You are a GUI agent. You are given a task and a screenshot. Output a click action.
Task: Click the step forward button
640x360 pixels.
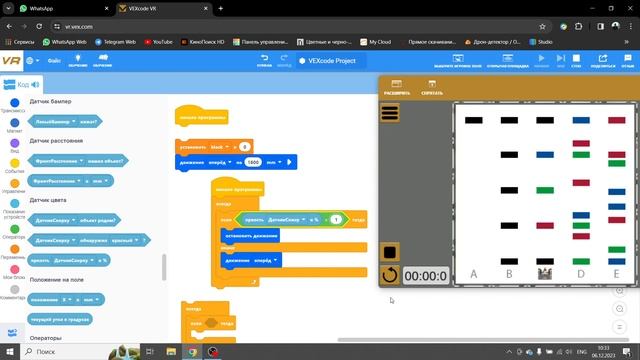click(561, 60)
